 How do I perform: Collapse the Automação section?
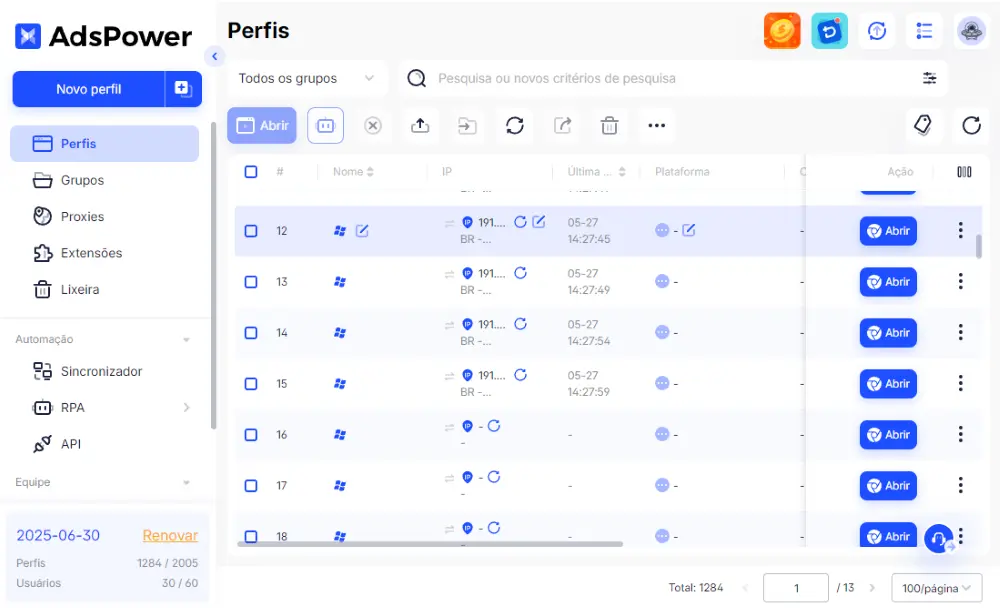pyautogui.click(x=186, y=339)
